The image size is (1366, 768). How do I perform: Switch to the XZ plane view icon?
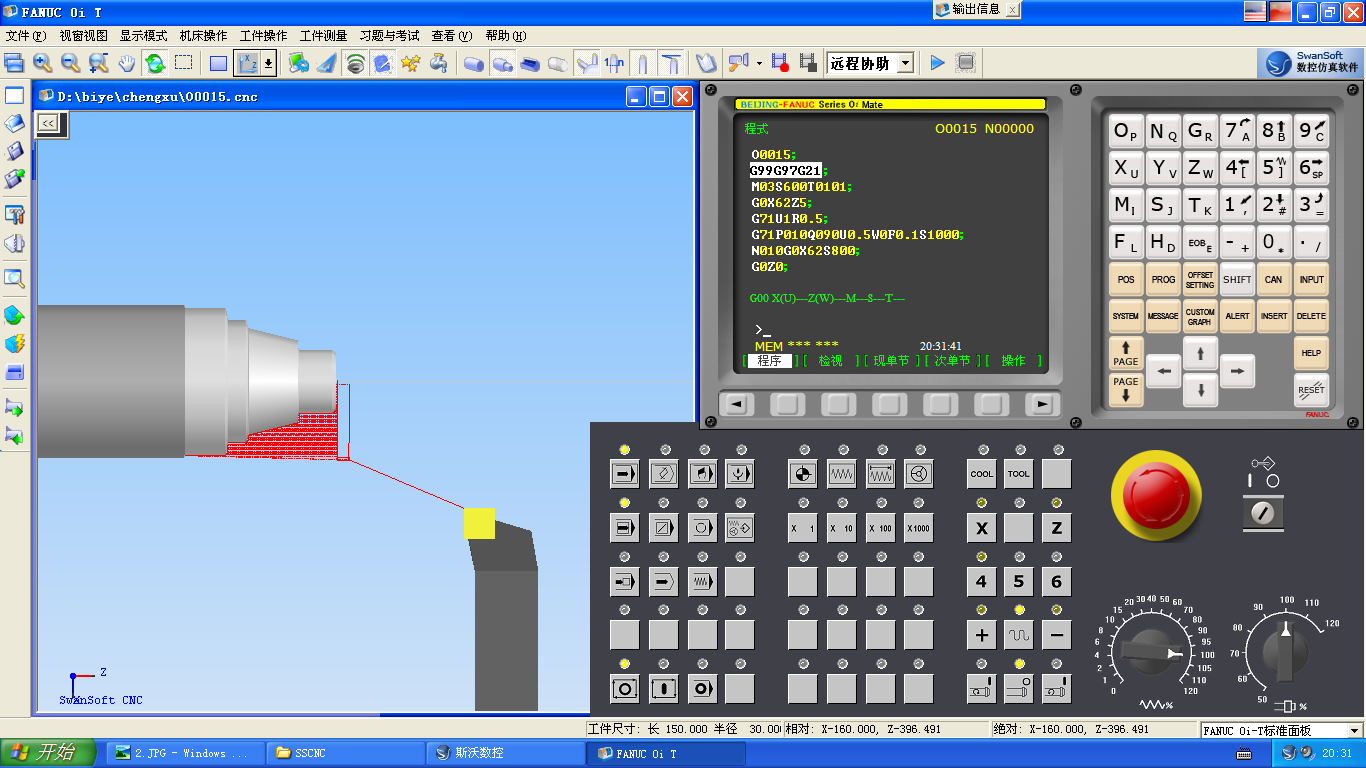click(x=248, y=63)
